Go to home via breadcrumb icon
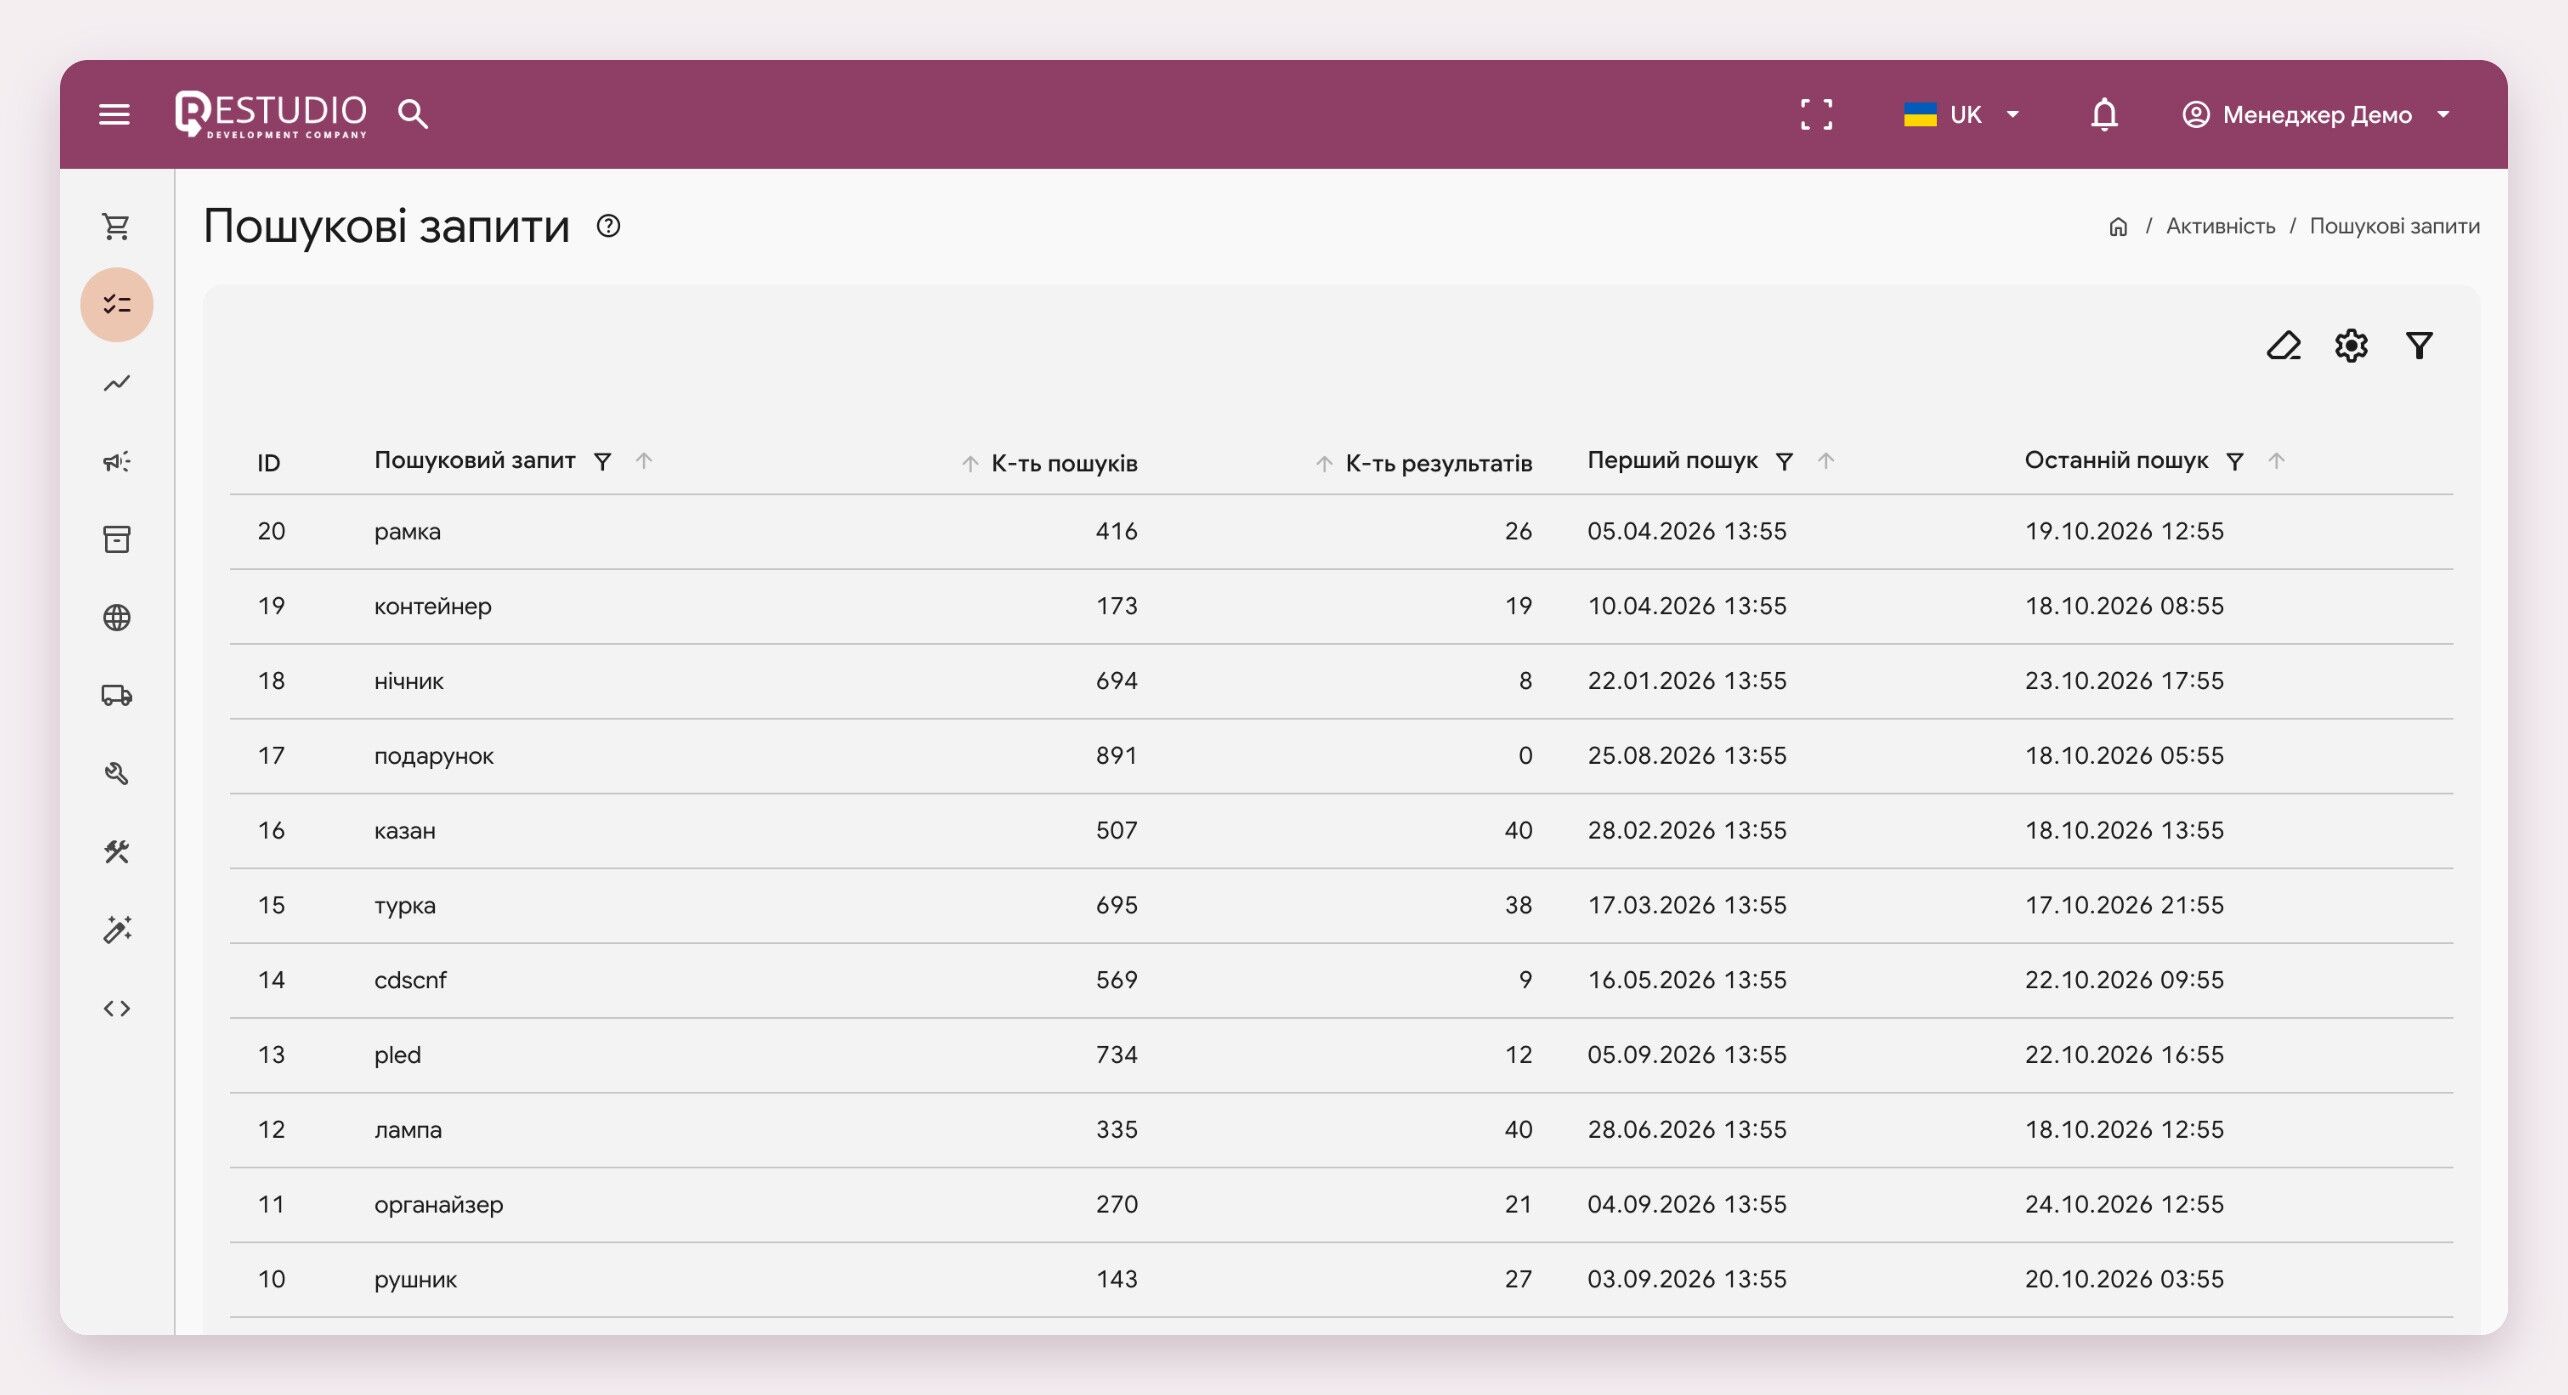Viewport: 2568px width, 1395px height. pos(2118,227)
